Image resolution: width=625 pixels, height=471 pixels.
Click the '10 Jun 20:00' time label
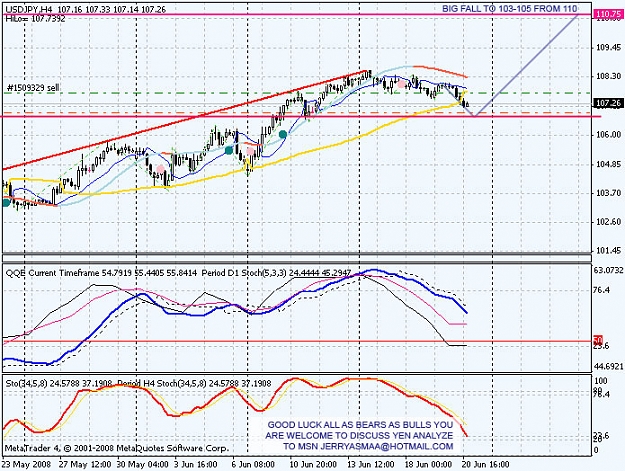pyautogui.click(x=313, y=465)
